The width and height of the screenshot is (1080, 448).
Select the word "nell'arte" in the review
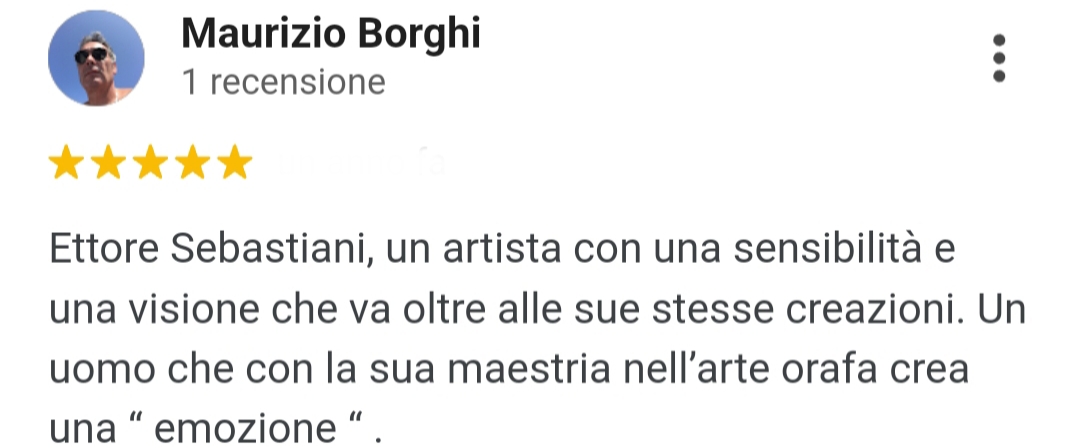coord(696,369)
